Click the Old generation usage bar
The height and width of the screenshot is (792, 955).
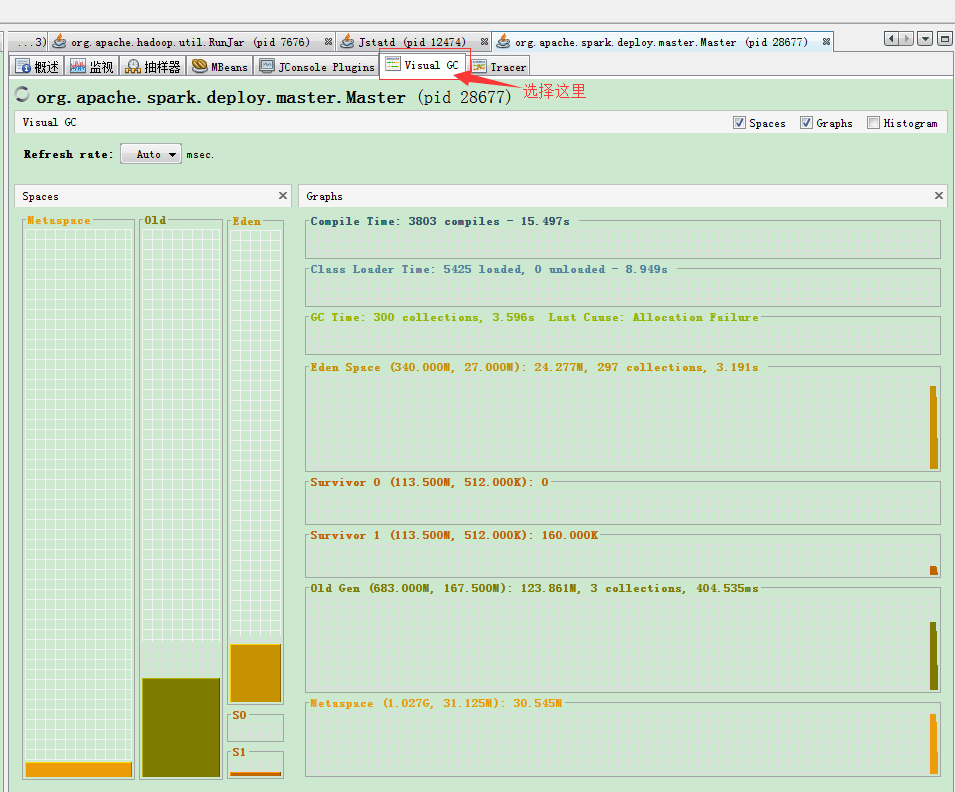(x=181, y=727)
